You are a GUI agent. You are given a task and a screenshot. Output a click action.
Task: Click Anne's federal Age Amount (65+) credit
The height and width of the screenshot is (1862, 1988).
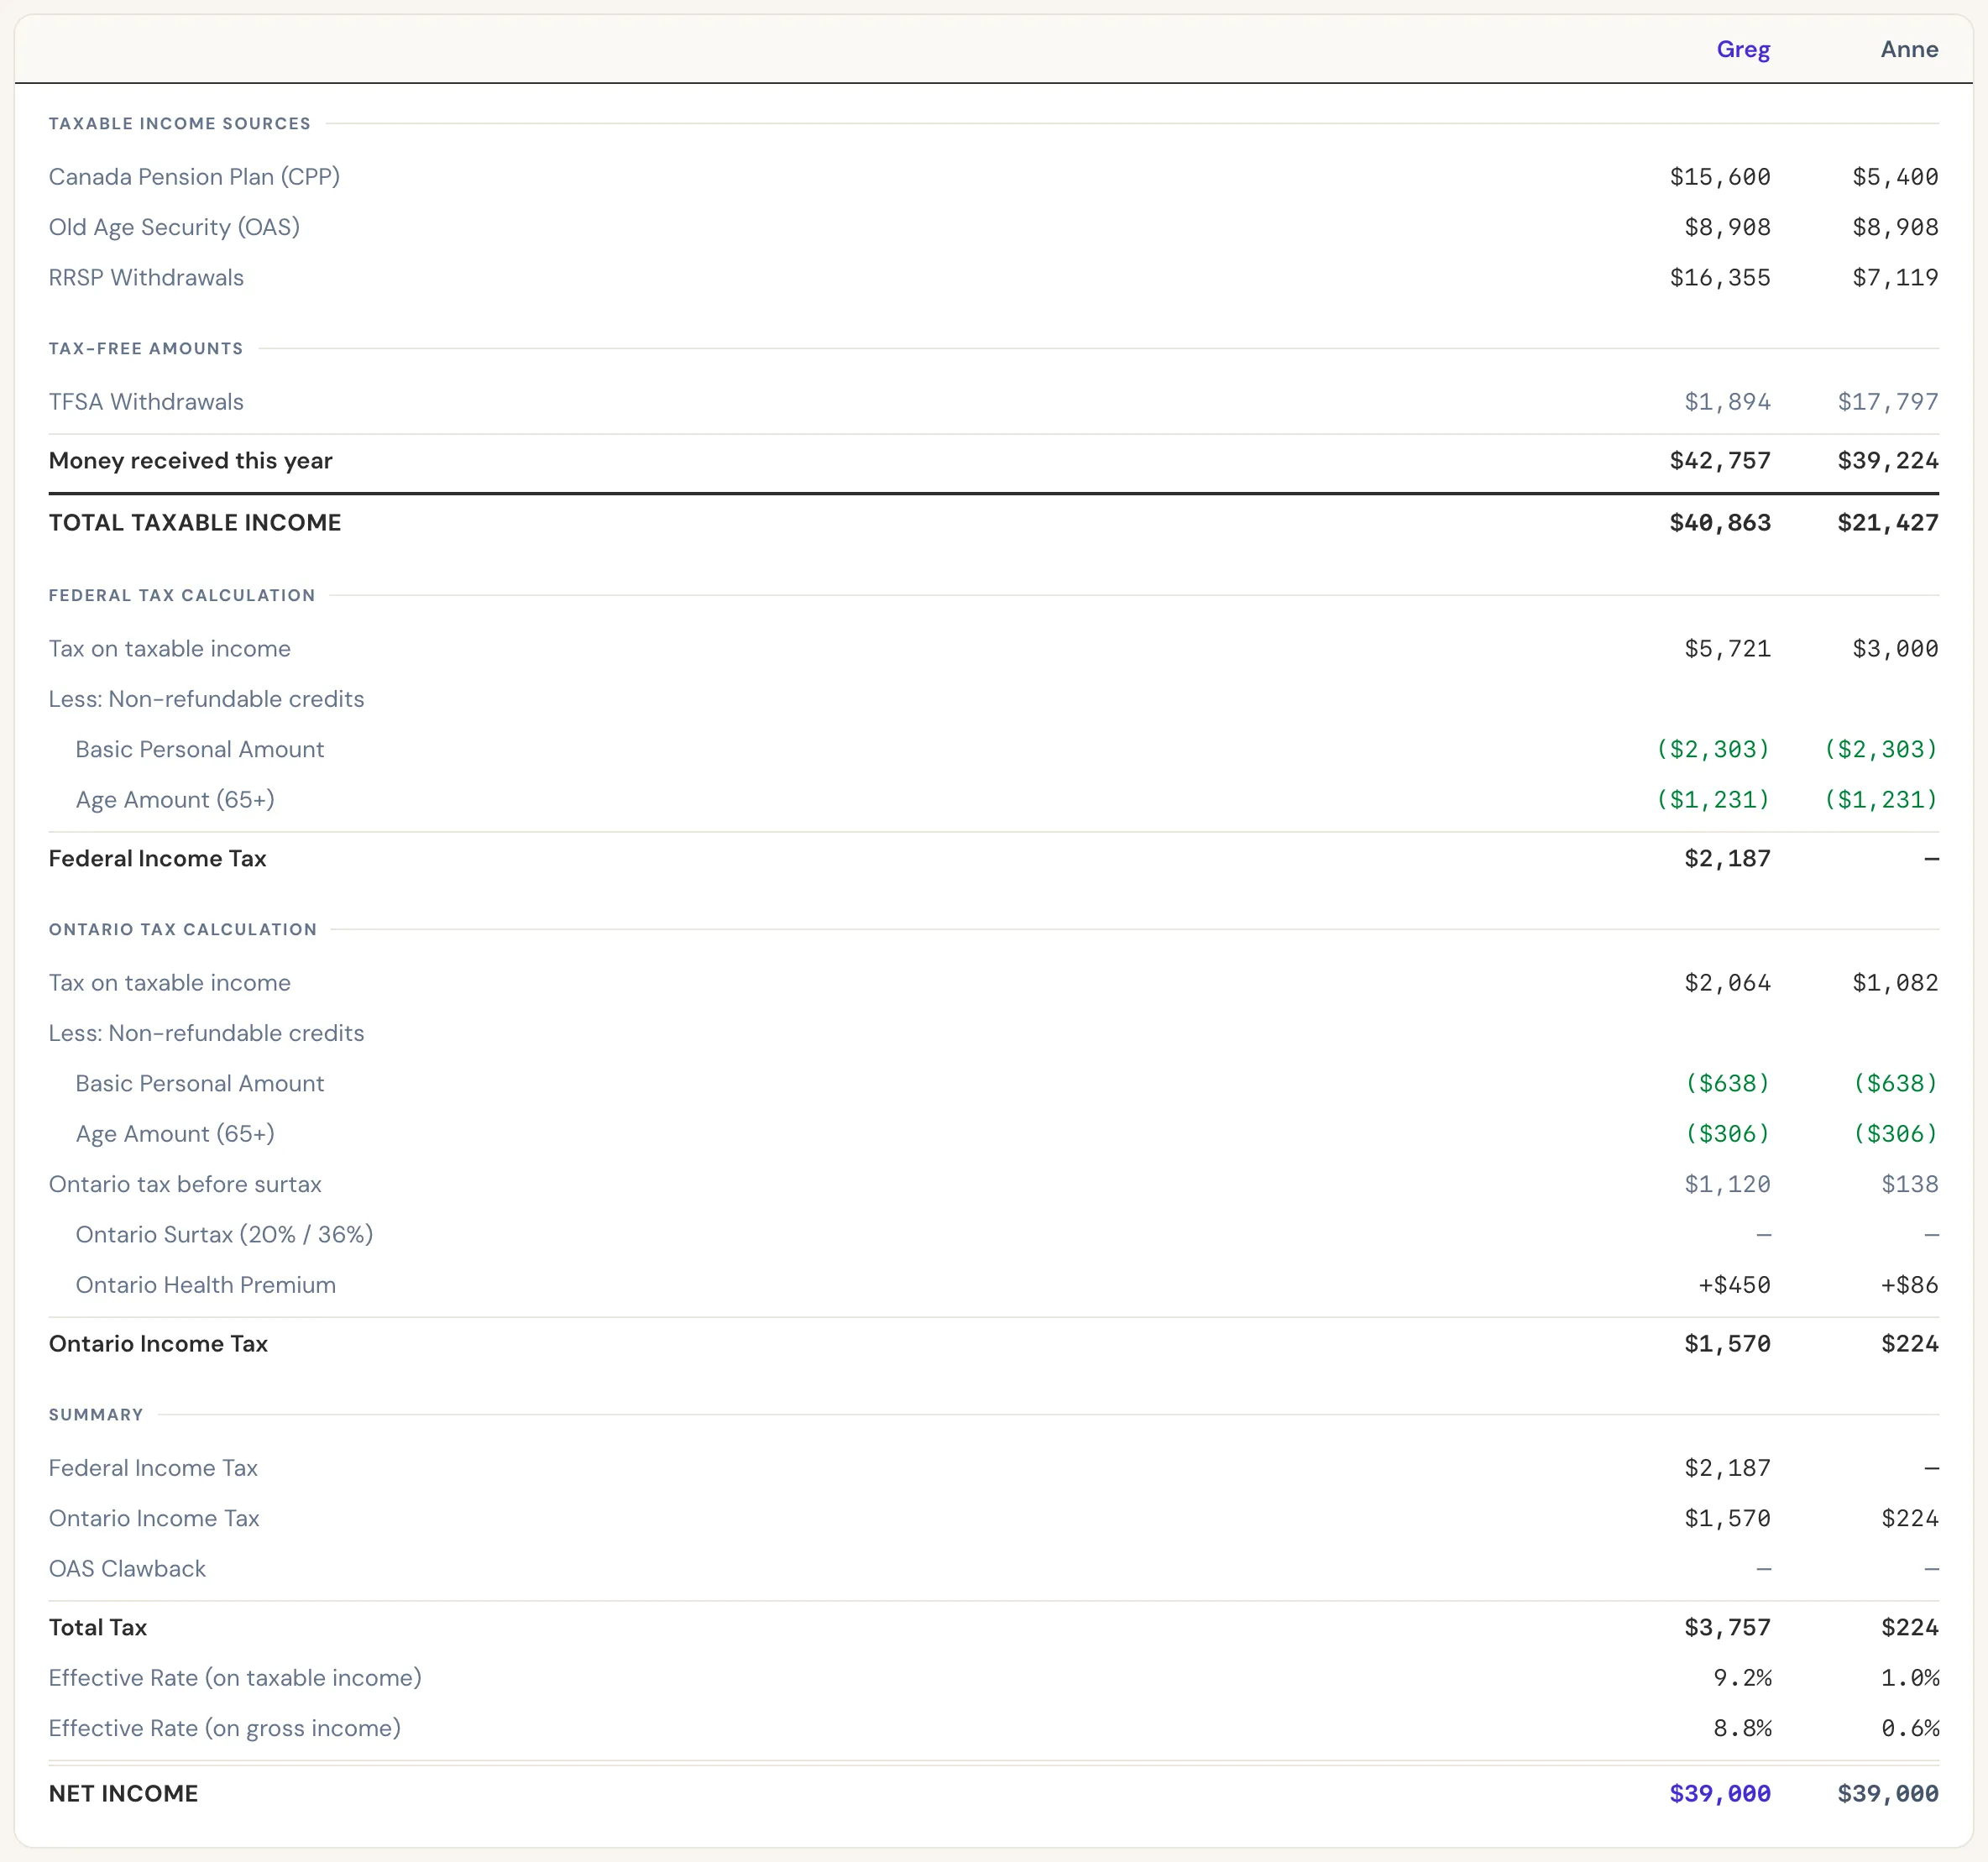coord(1881,800)
